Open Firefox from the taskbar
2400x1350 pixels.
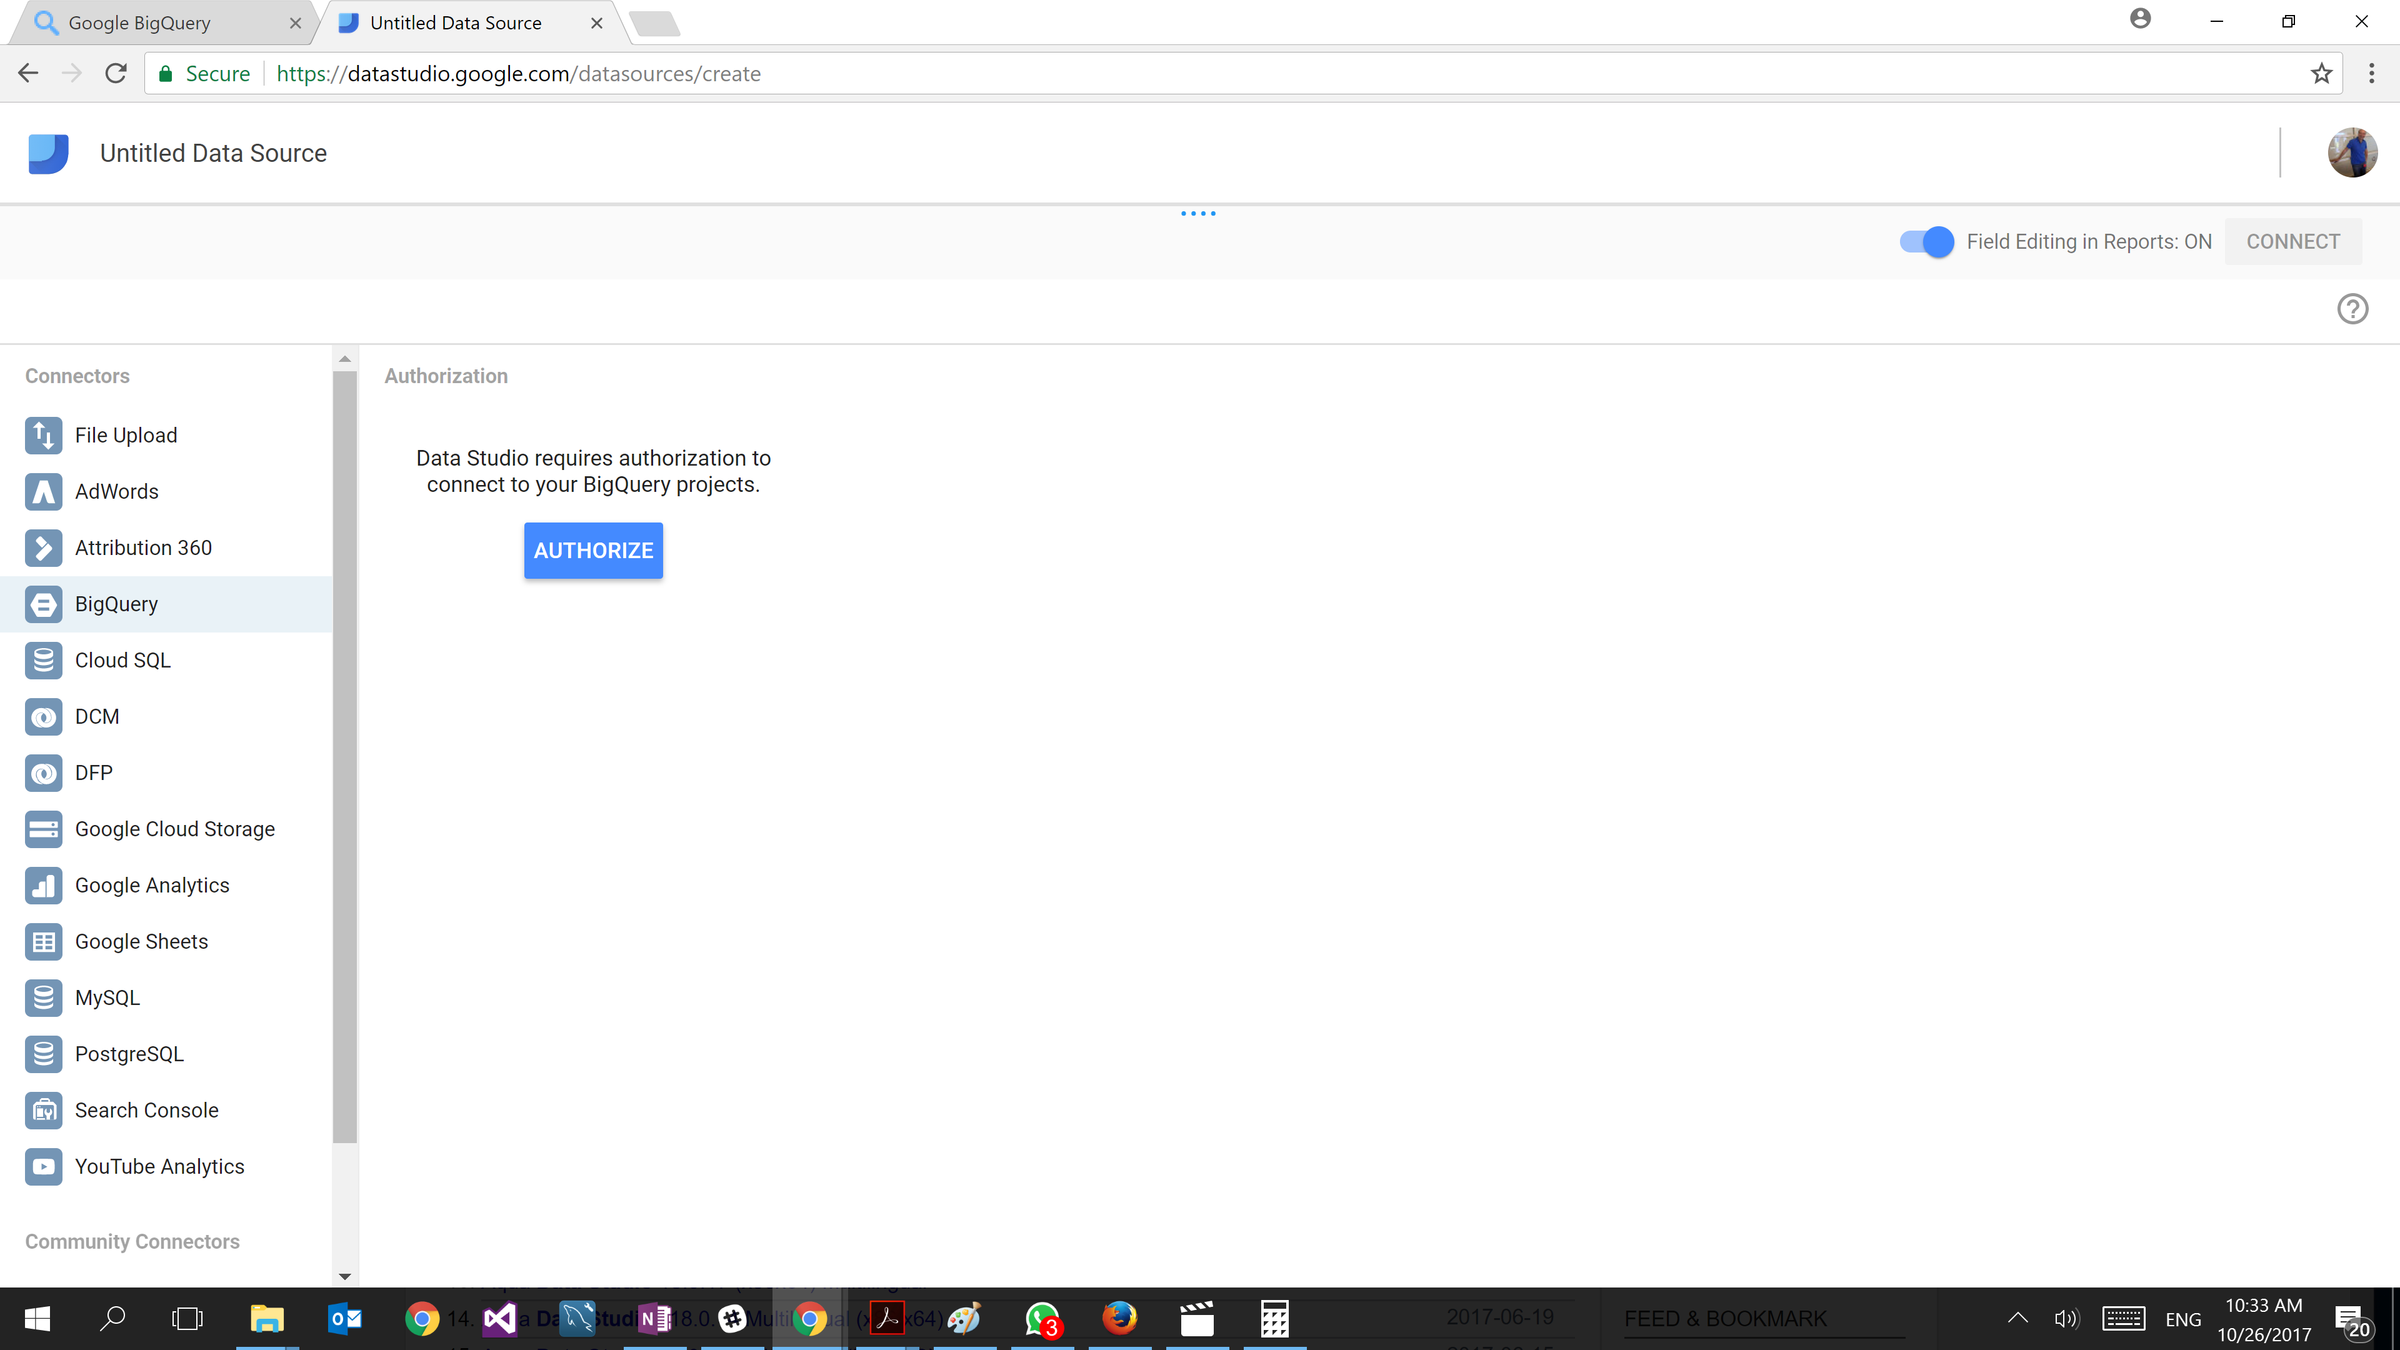1119,1319
